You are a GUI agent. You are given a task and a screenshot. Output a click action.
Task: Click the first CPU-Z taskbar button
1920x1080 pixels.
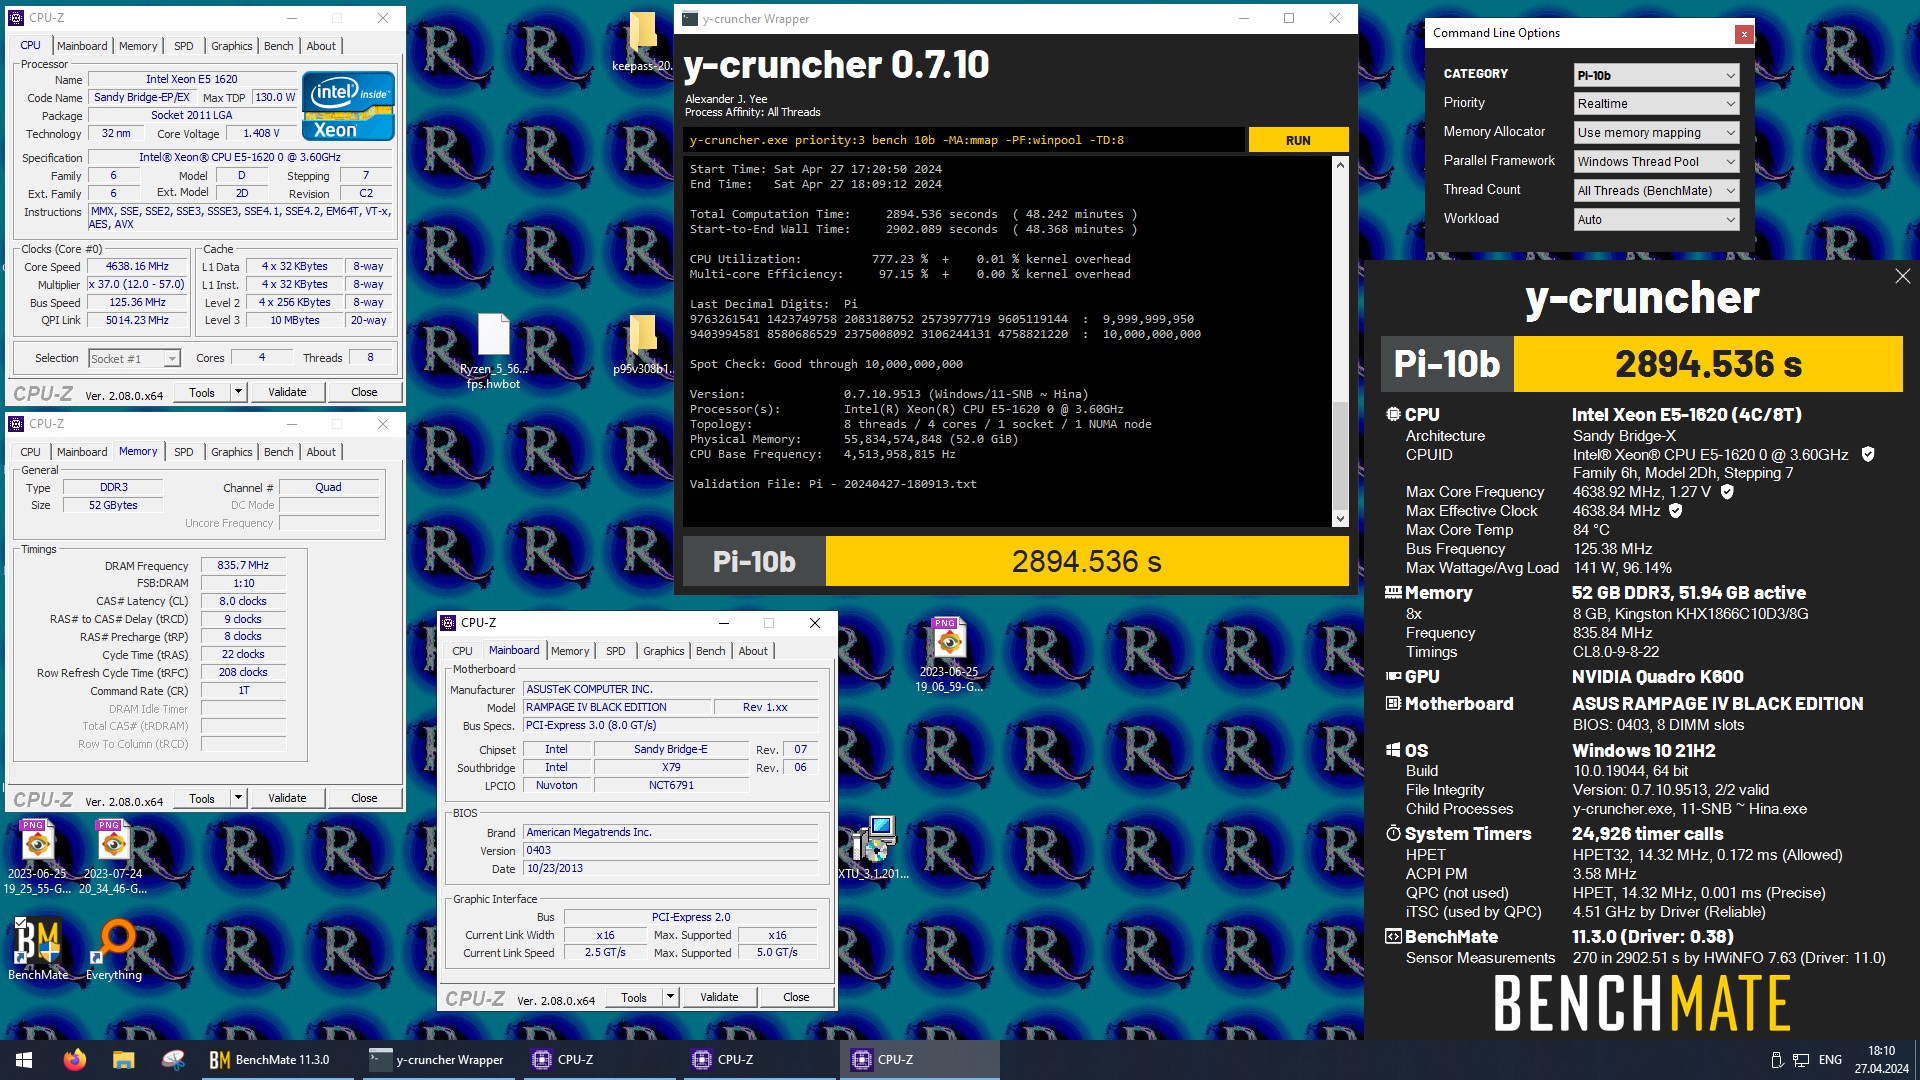click(x=597, y=1060)
